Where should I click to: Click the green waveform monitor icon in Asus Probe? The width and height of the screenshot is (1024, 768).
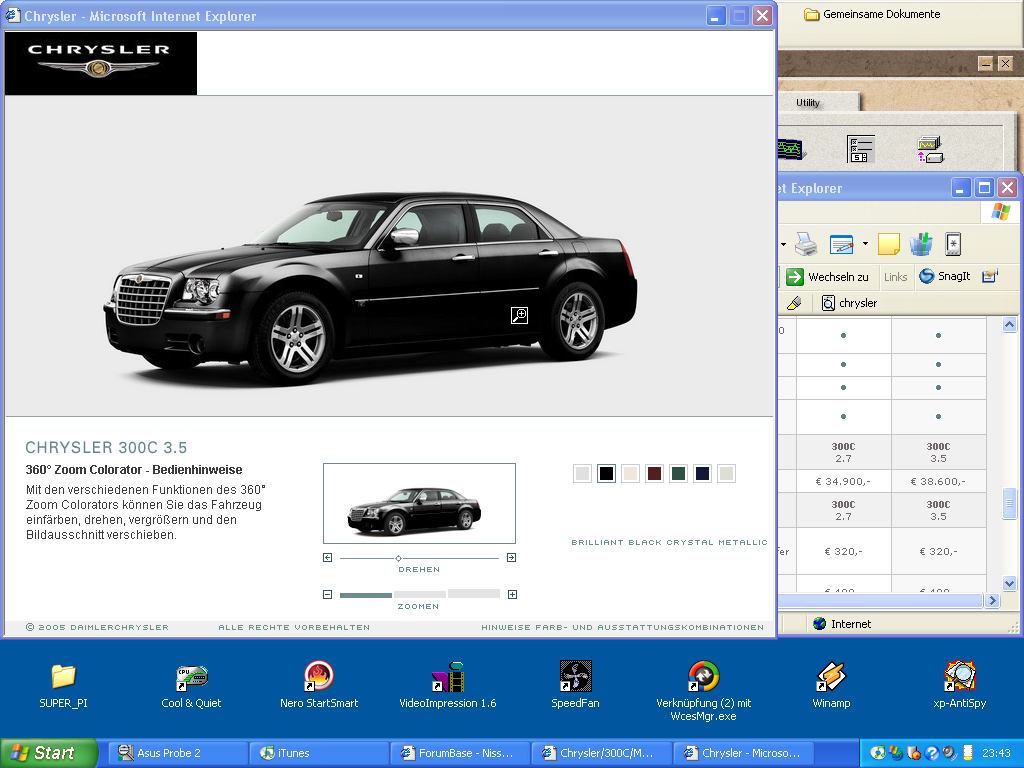point(791,149)
